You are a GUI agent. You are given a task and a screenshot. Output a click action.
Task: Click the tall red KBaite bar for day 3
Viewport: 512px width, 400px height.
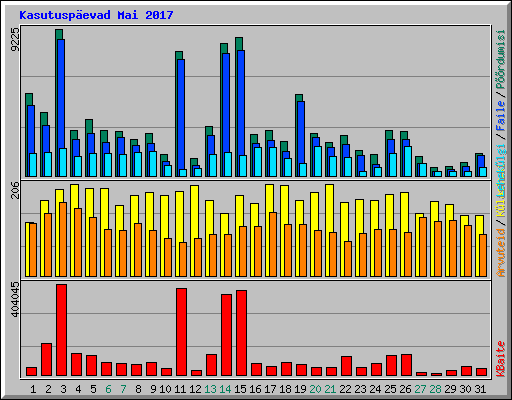coord(61,330)
